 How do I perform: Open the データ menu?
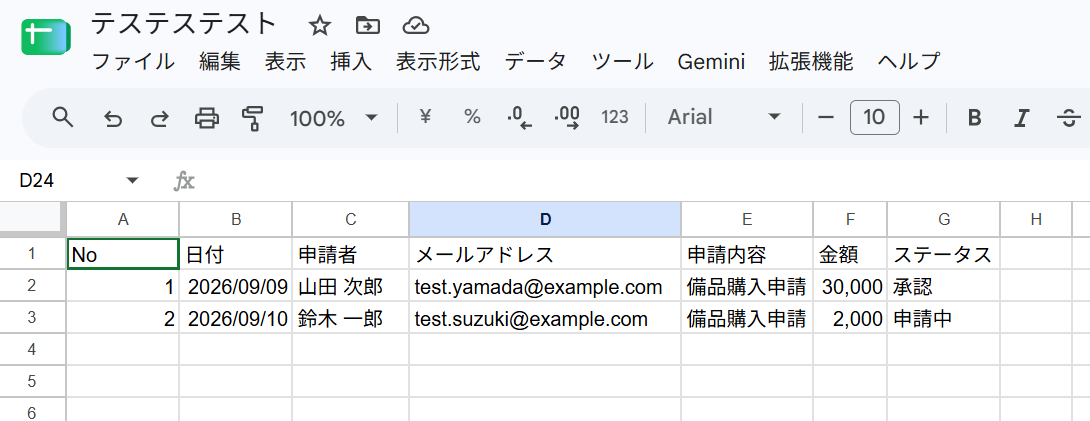pos(535,62)
